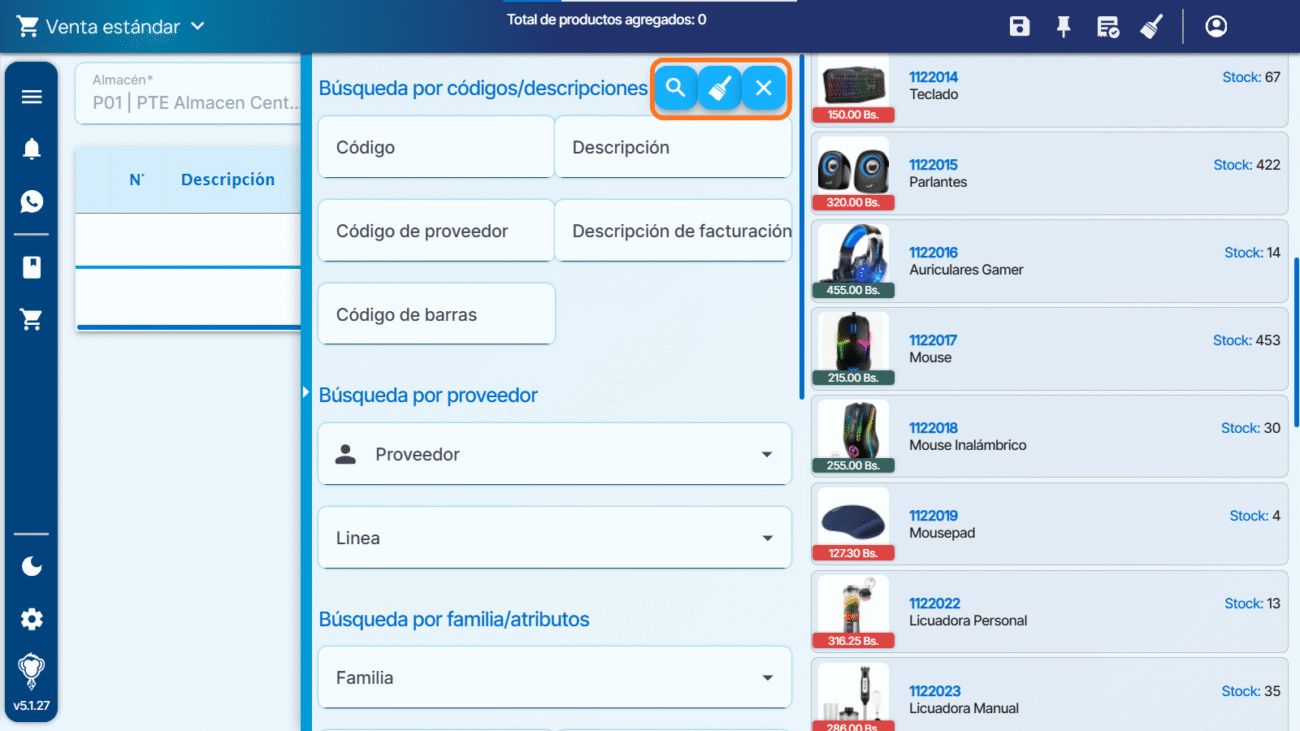Open the Familia dropdown
This screenshot has height=731, width=1300.
[555, 678]
